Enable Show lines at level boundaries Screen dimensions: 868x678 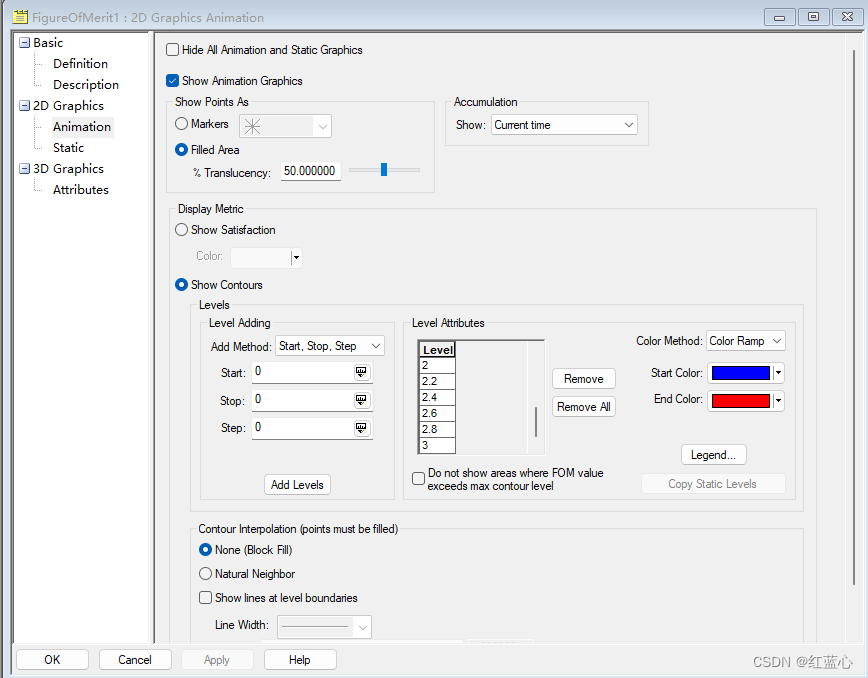pyautogui.click(x=205, y=598)
